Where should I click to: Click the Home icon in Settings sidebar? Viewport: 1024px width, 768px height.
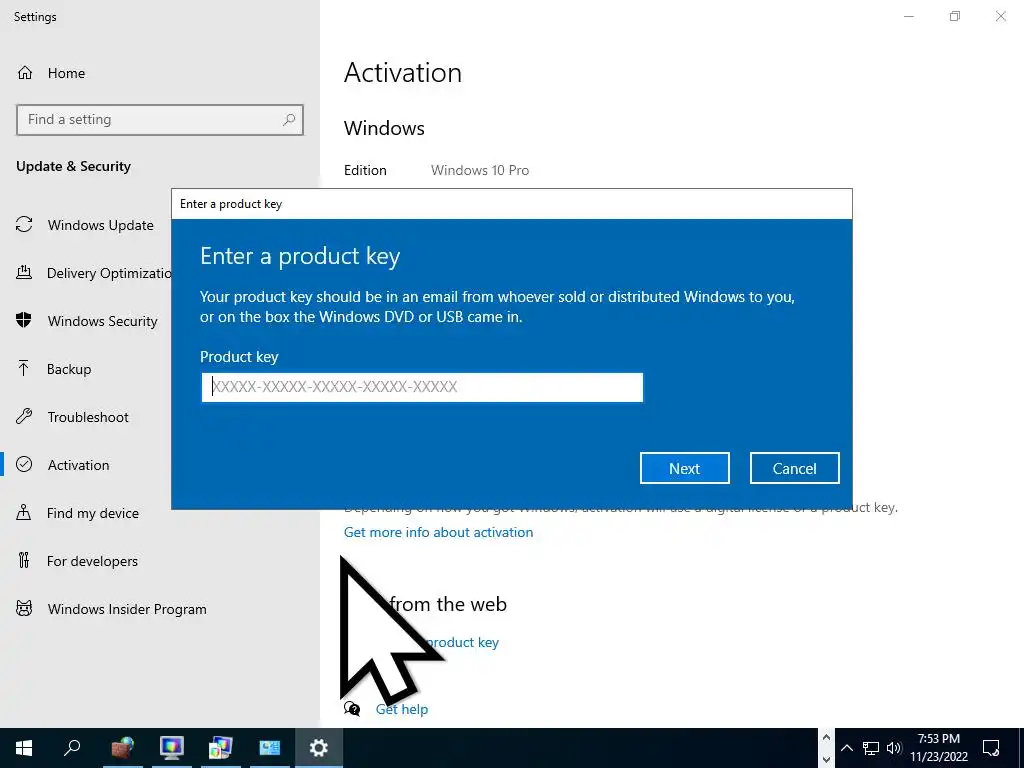25,72
